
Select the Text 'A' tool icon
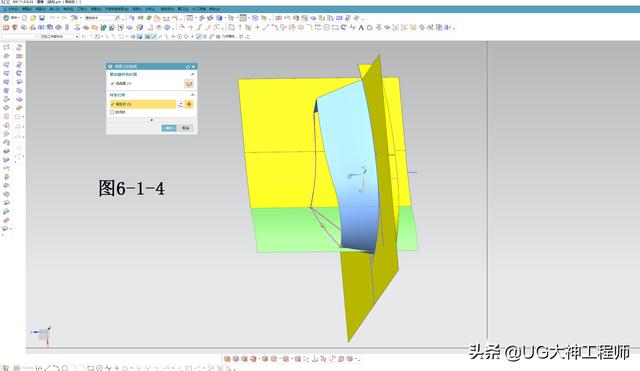point(361,27)
